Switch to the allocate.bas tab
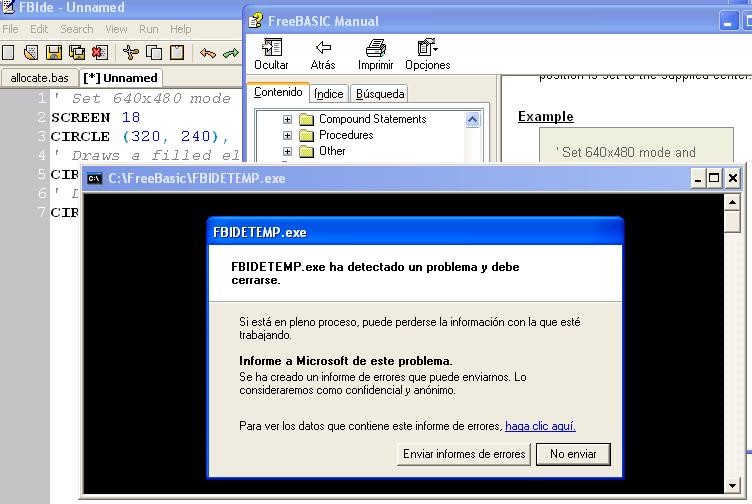752x504 pixels. [x=39, y=78]
